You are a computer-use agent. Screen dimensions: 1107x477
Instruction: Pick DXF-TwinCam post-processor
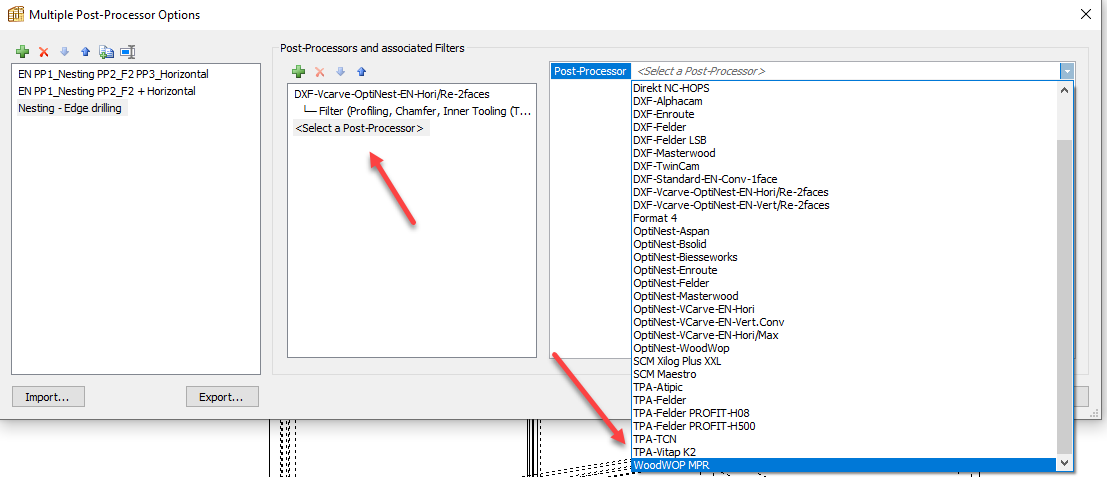click(844, 166)
